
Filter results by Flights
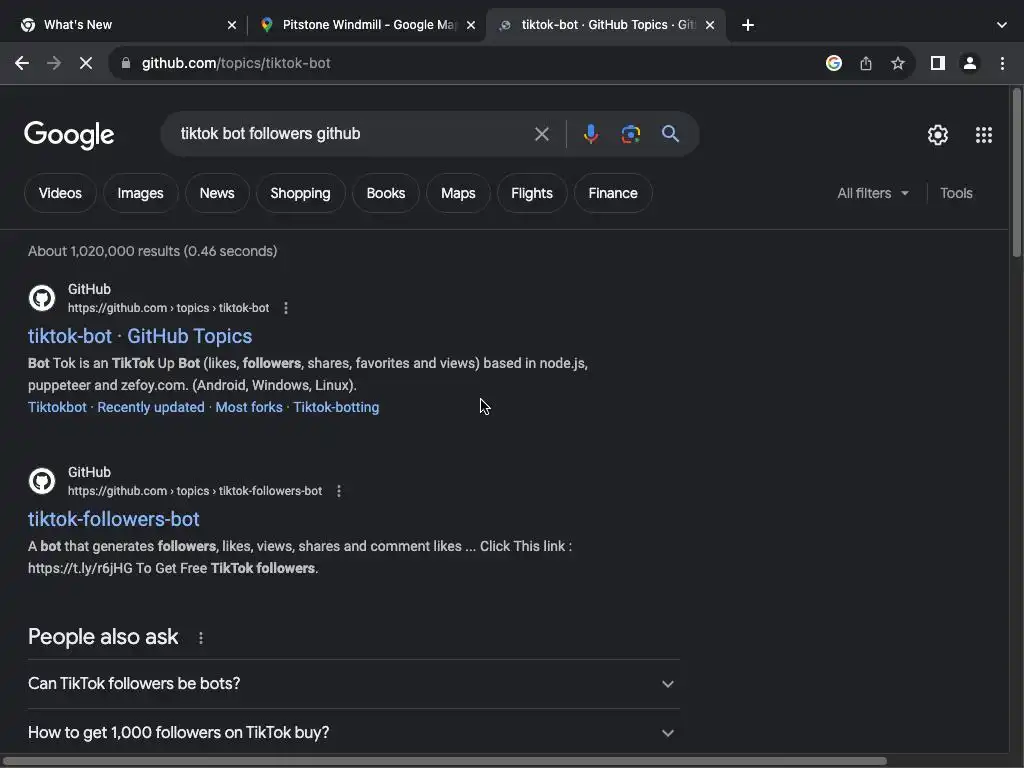pyautogui.click(x=532, y=193)
